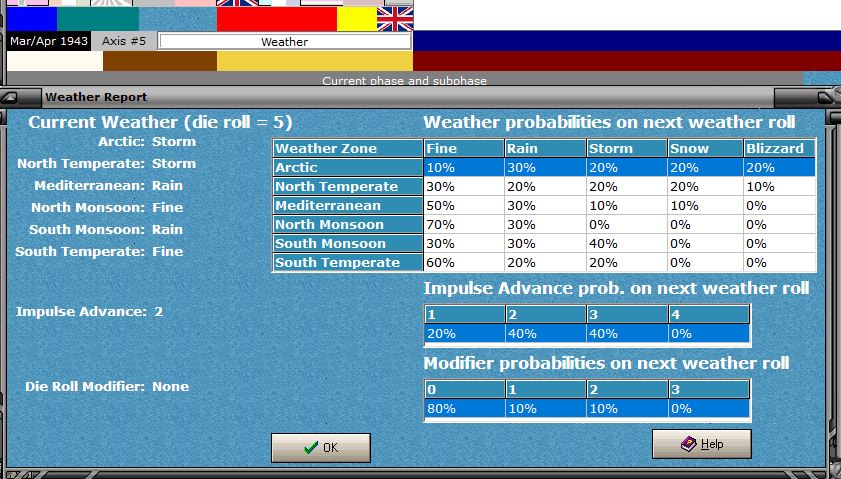Click the Fine column header
Viewport: 841px width, 479px height.
tap(464, 148)
